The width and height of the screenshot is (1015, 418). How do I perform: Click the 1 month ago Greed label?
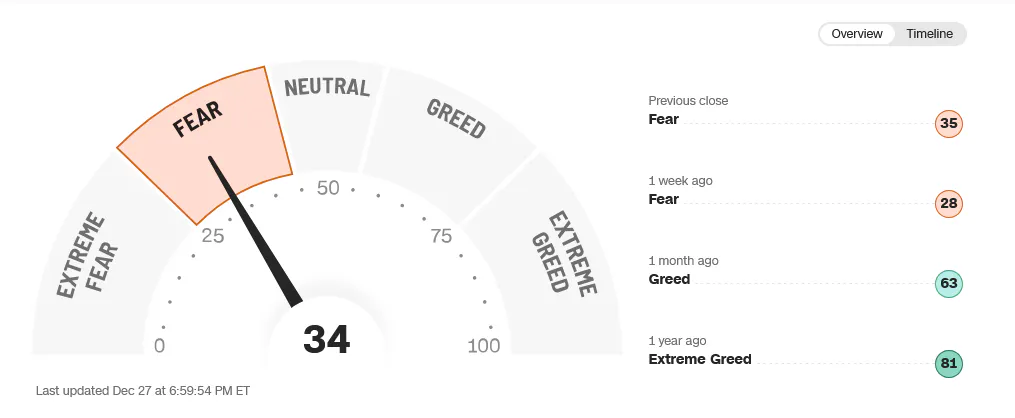click(x=669, y=280)
